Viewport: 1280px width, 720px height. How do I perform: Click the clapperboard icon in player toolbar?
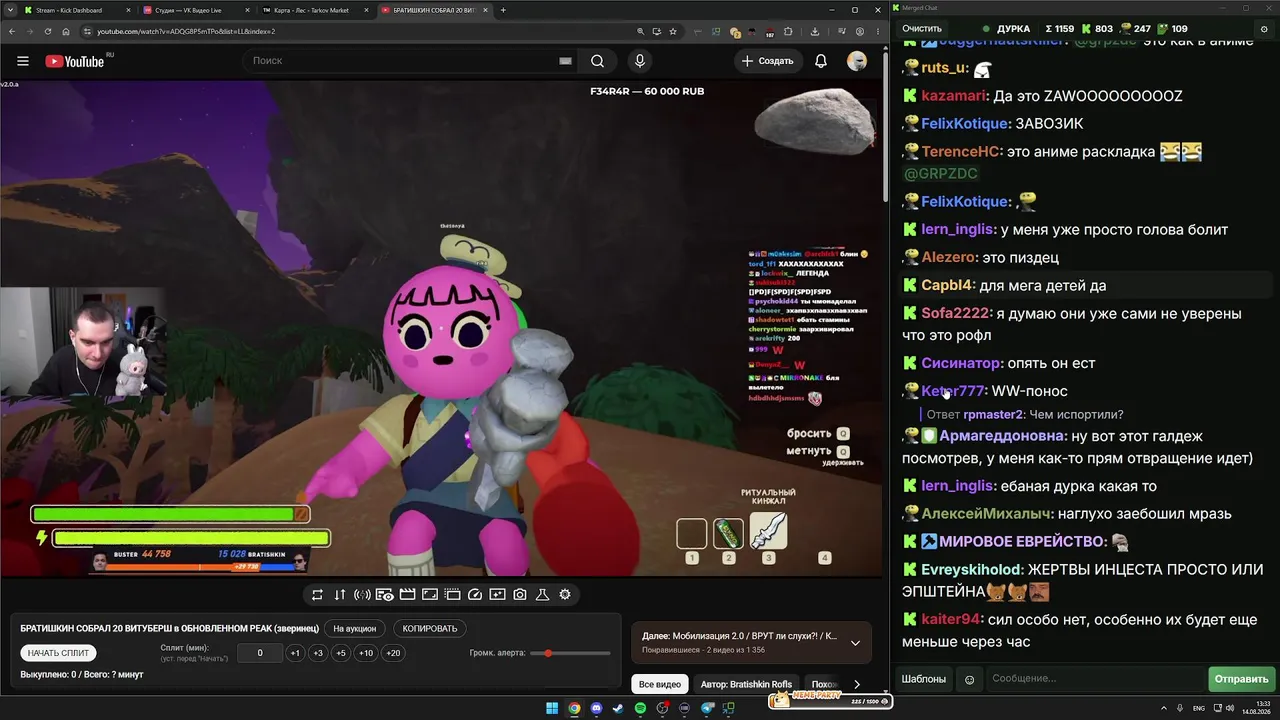coord(407,594)
